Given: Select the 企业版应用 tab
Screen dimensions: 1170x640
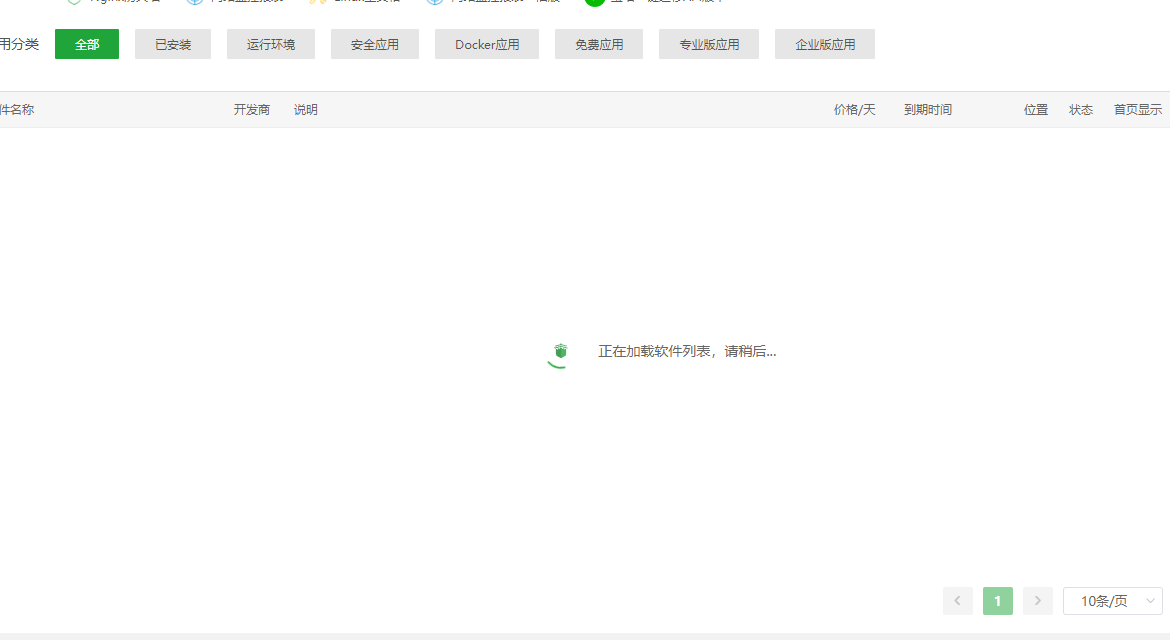Looking at the screenshot, I should click(x=825, y=44).
